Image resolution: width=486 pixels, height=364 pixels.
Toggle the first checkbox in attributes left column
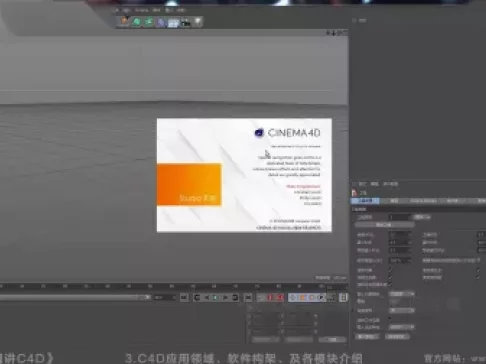(390, 270)
